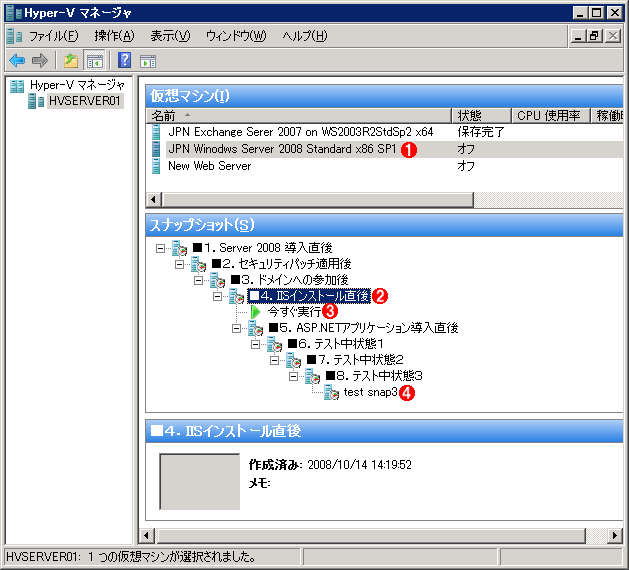Click snapshot icon of 2. セキュリティパッチ適用後
Viewport: 629px width, 570px height.
coord(198,264)
